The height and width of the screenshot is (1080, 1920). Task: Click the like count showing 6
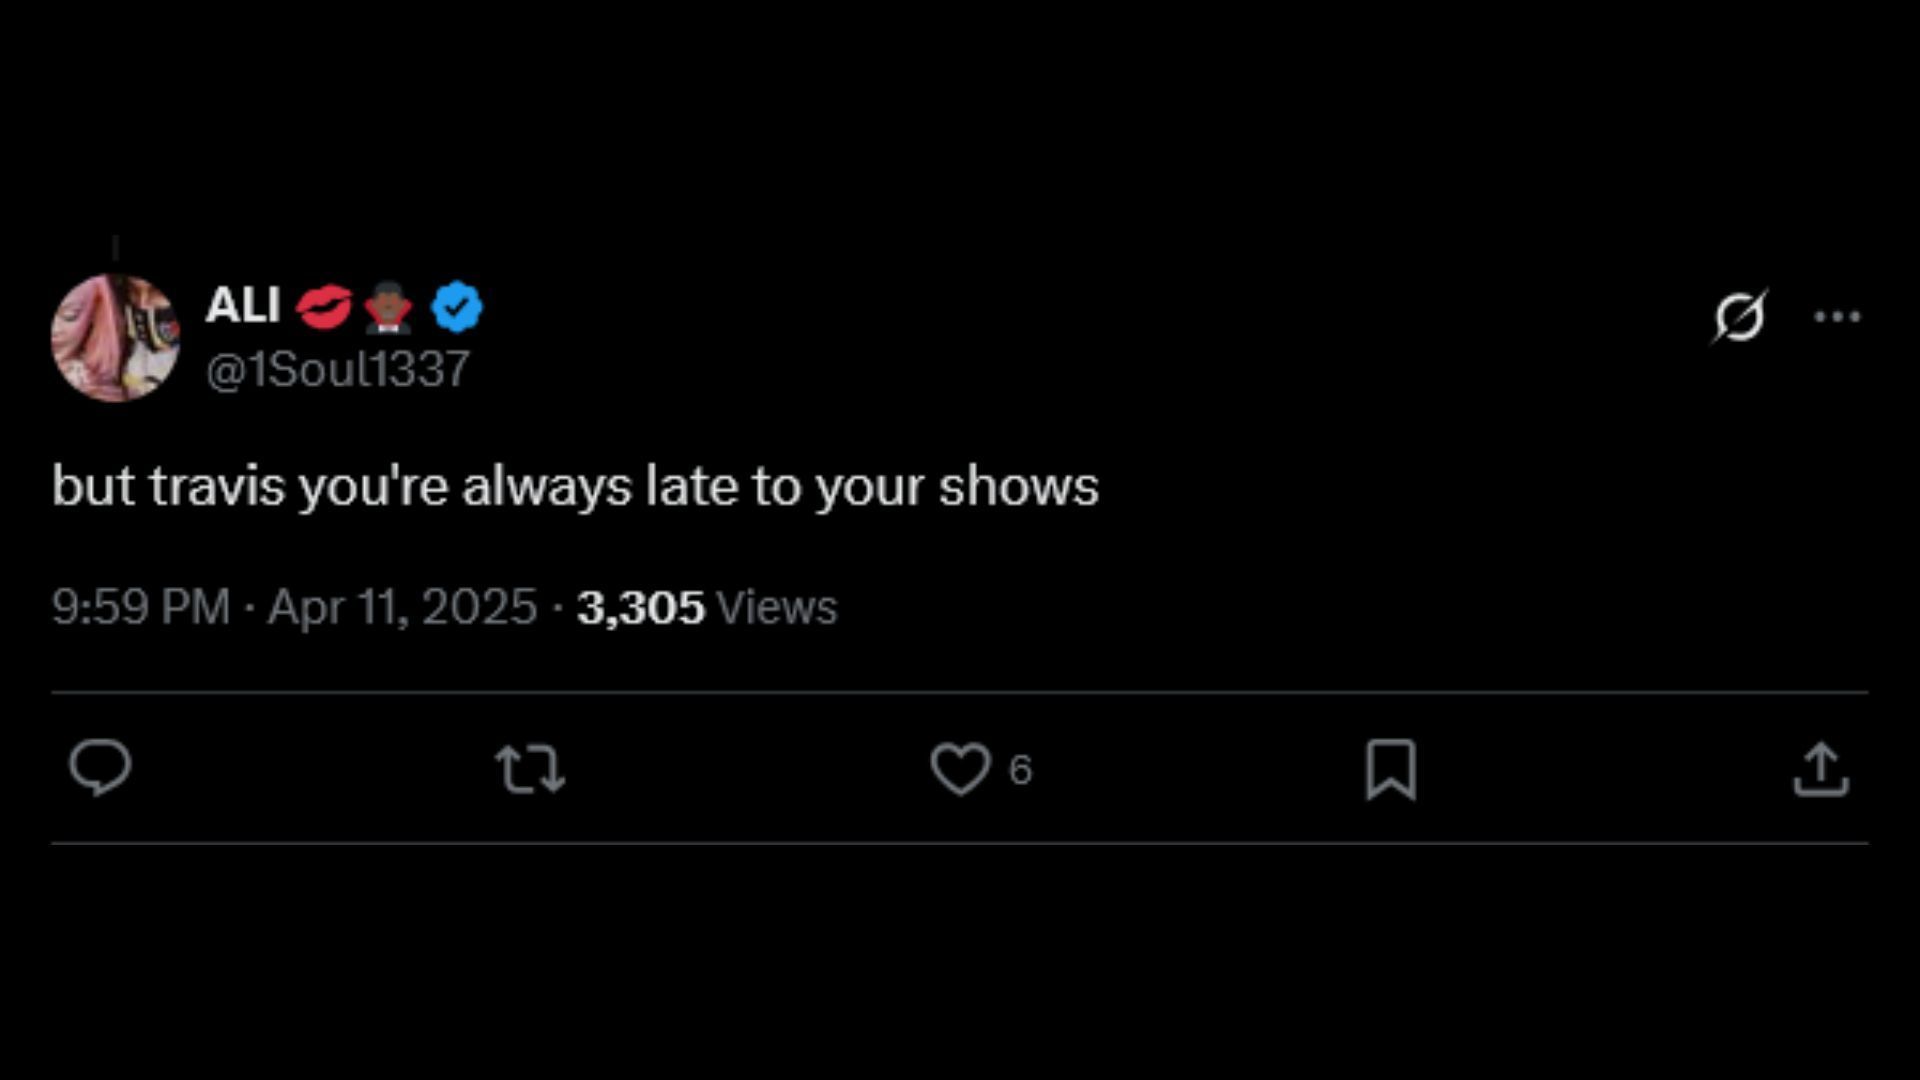click(x=1020, y=770)
